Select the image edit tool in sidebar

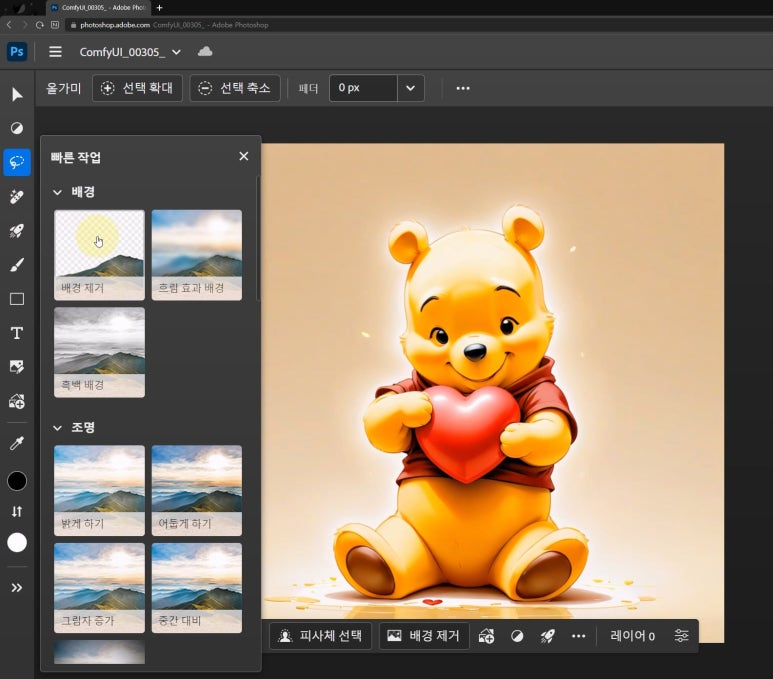pyautogui.click(x=17, y=367)
